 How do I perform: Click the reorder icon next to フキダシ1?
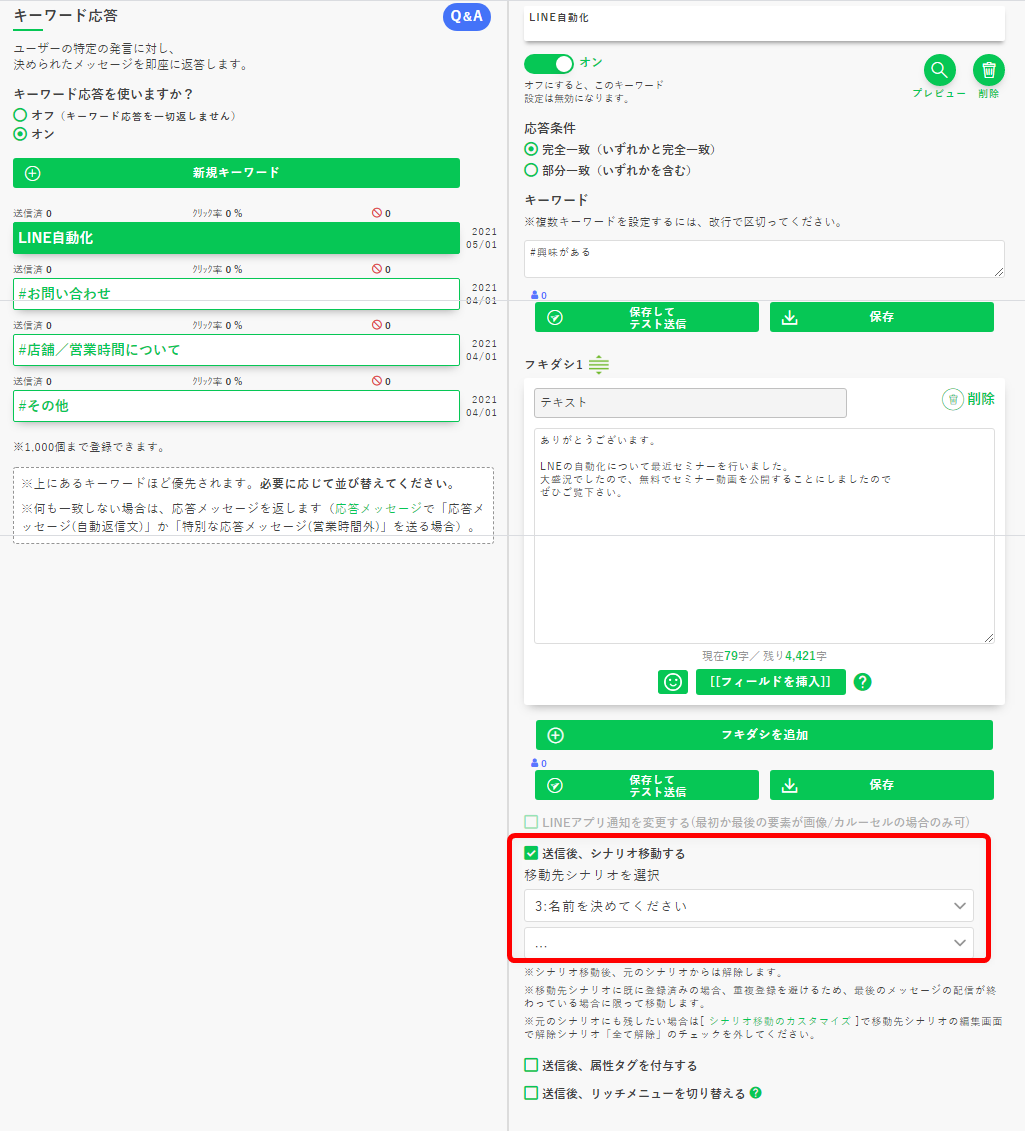(x=598, y=366)
